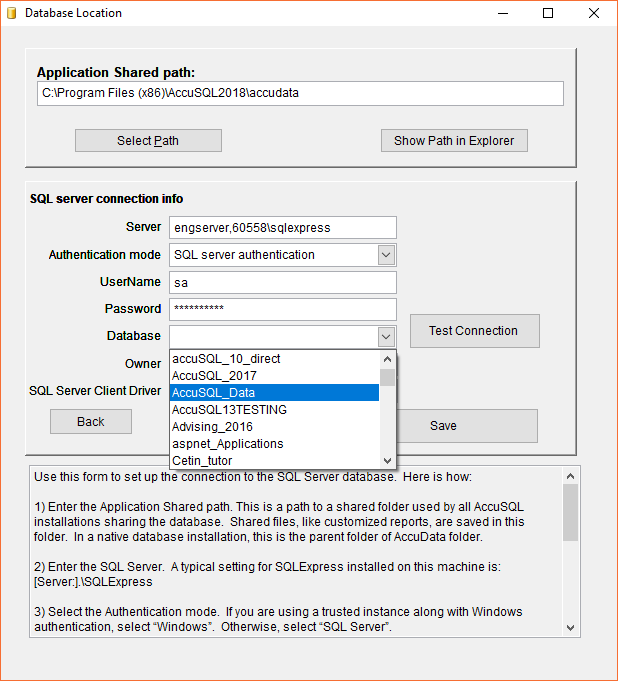618x681 pixels.
Task: Pick aspnet_Applications in the database list
Action: coord(274,443)
